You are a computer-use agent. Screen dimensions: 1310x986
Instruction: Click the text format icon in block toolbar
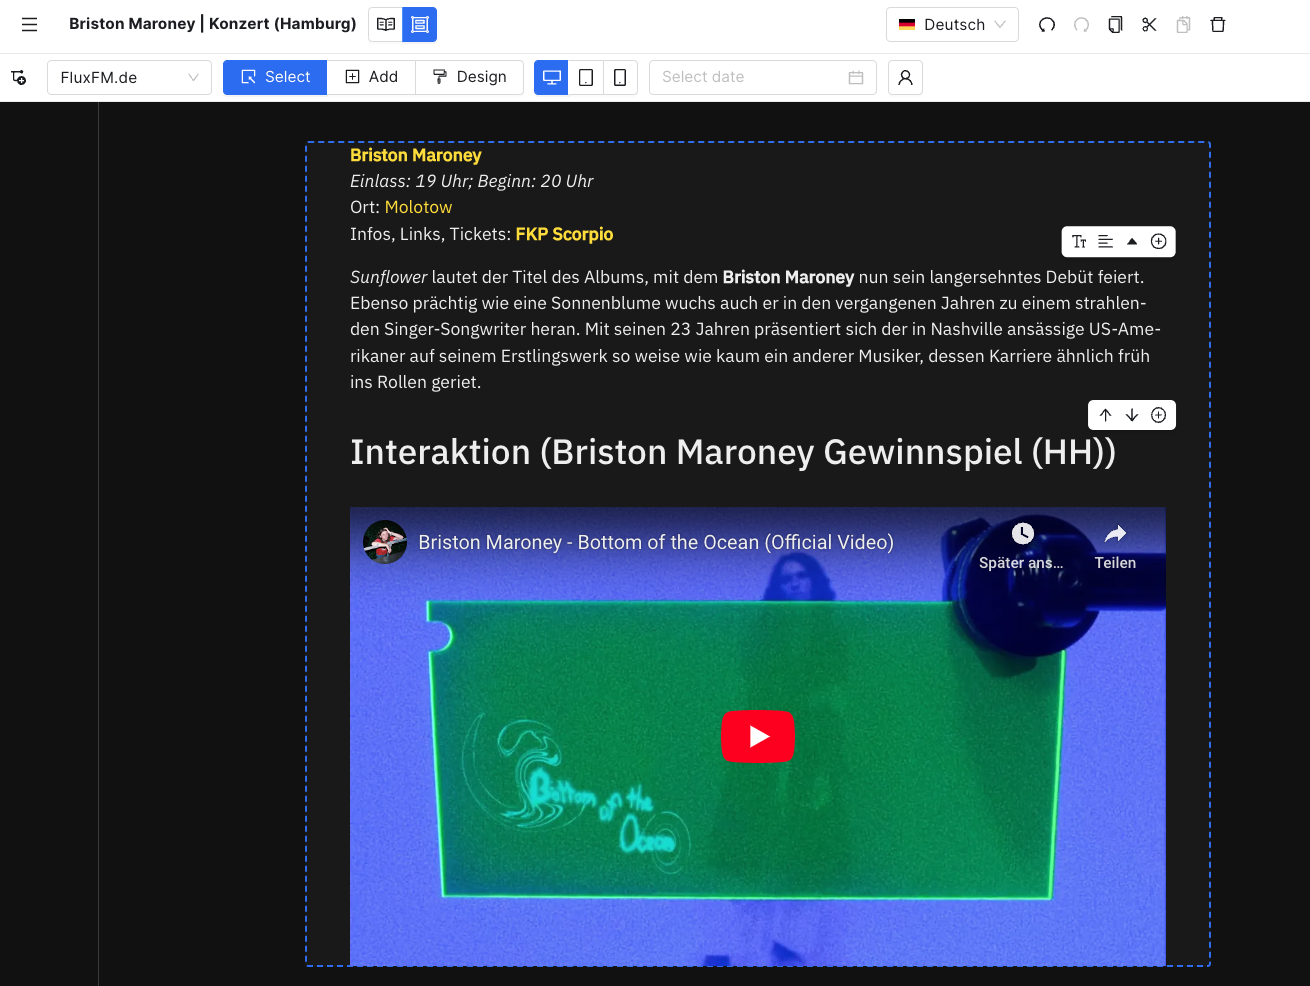(1079, 241)
